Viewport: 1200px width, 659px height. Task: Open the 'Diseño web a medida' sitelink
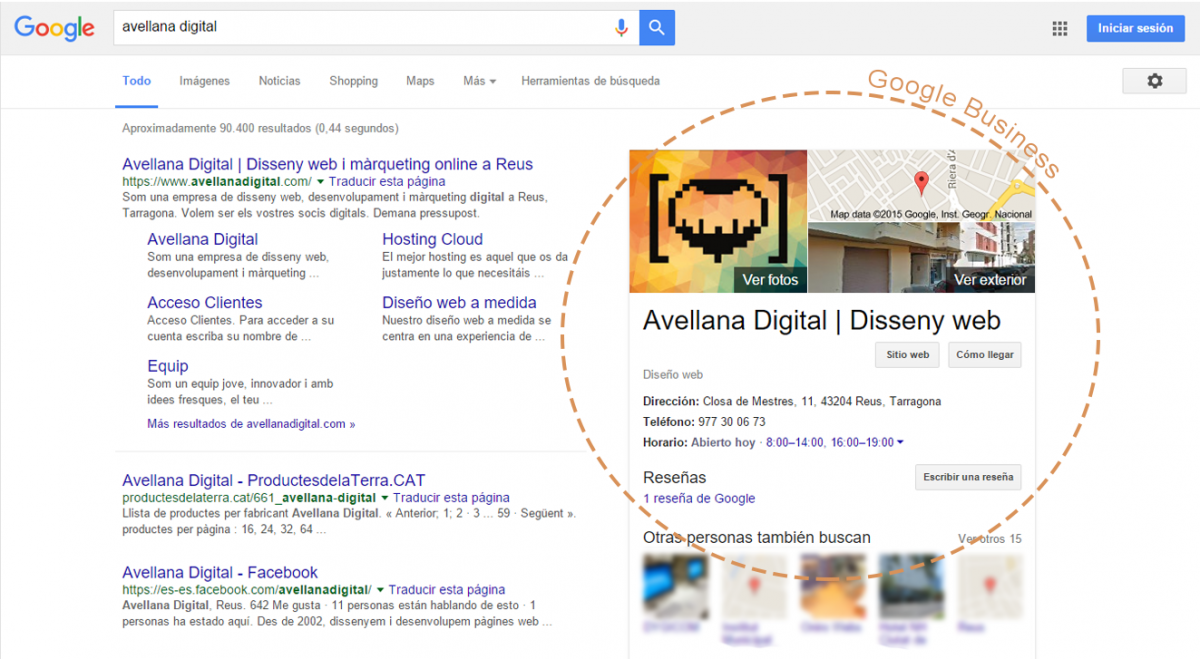tap(459, 302)
